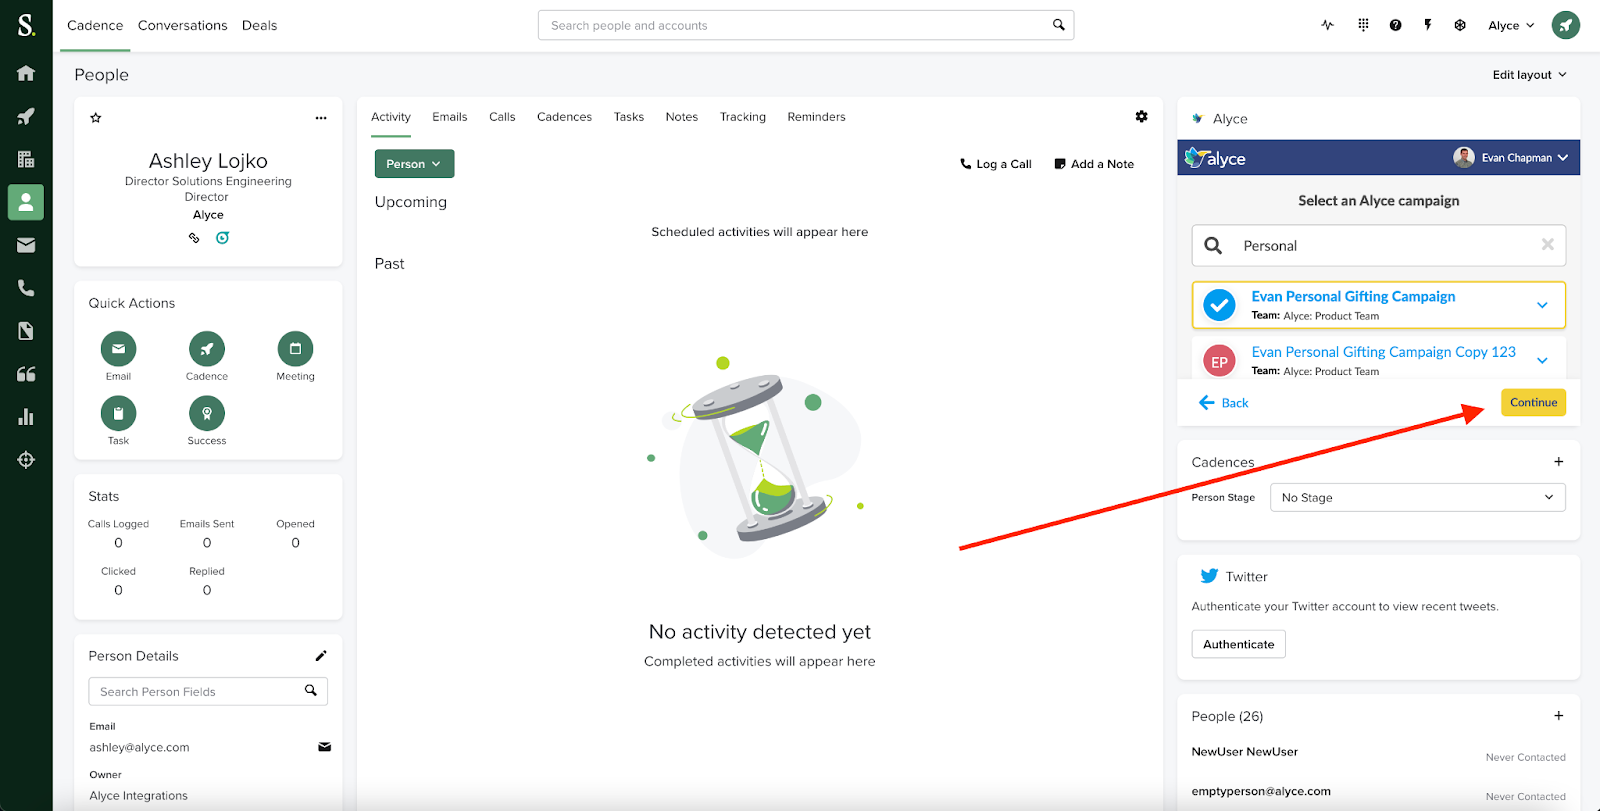Open the People icon in sidebar
Viewport: 1600px width, 811px height.
(x=26, y=202)
